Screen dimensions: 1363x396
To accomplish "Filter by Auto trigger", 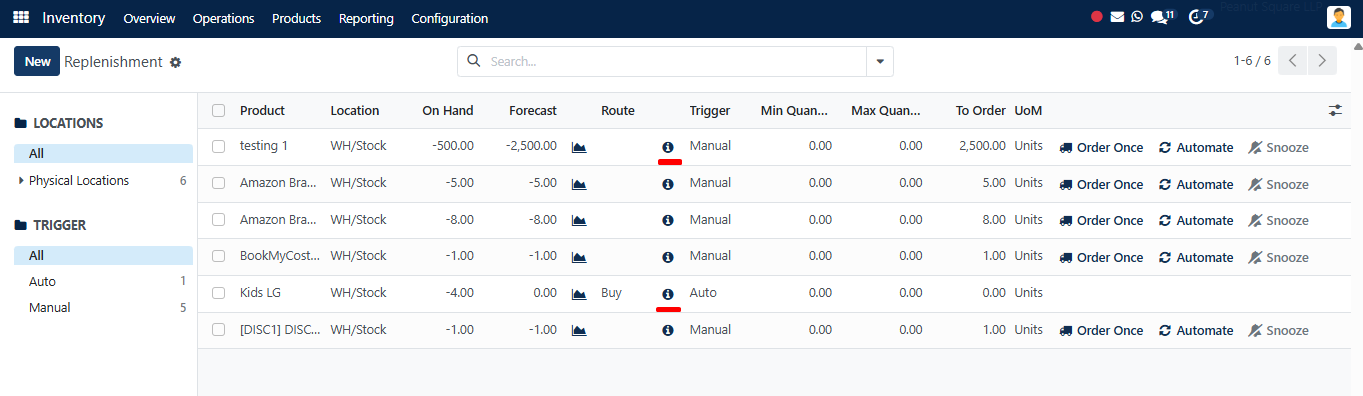I will pos(103,281).
